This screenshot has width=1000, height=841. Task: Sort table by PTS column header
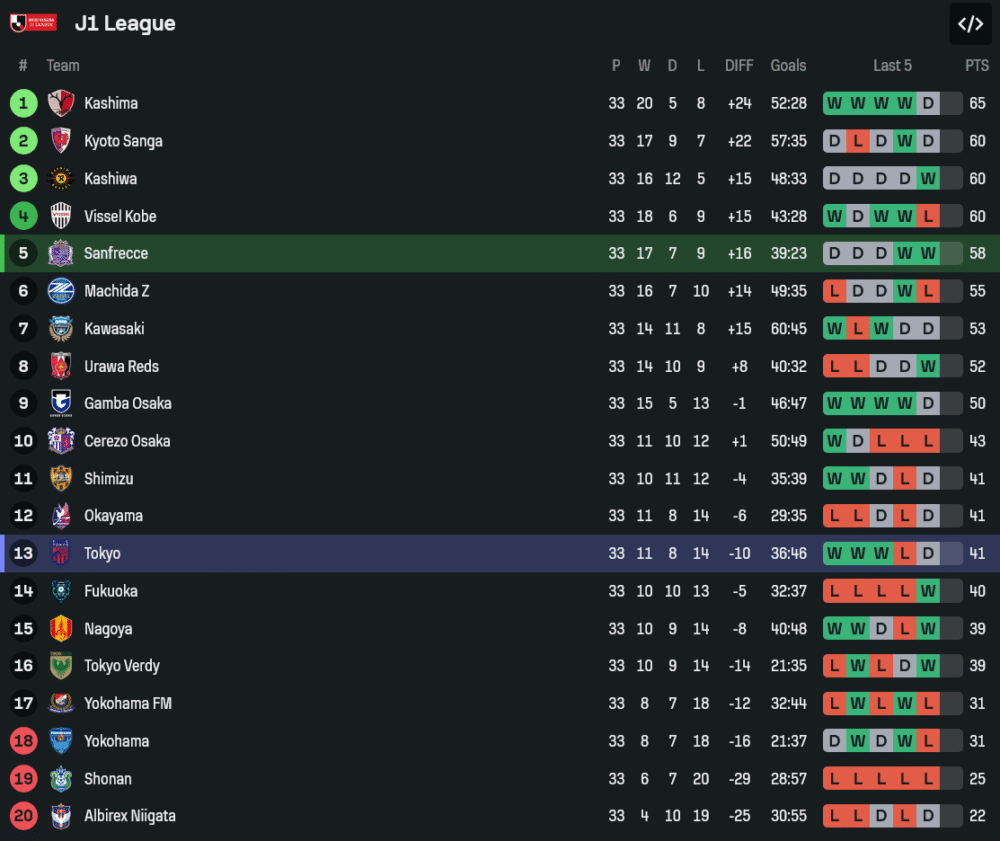[977, 66]
